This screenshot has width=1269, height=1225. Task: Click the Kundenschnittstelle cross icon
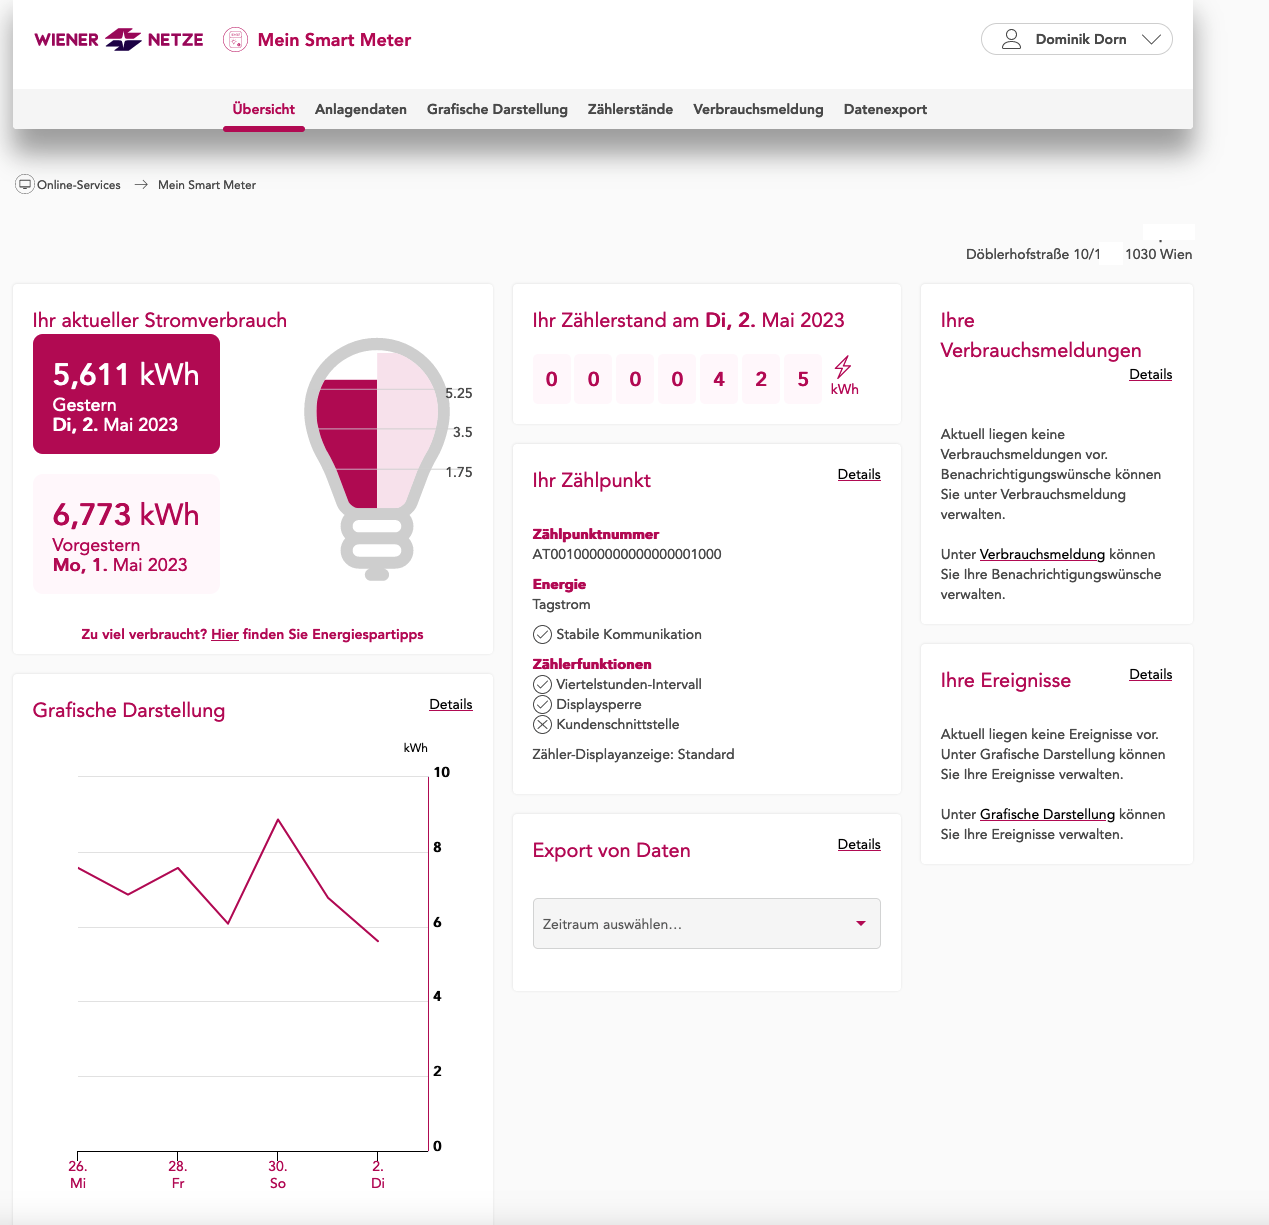tap(542, 724)
